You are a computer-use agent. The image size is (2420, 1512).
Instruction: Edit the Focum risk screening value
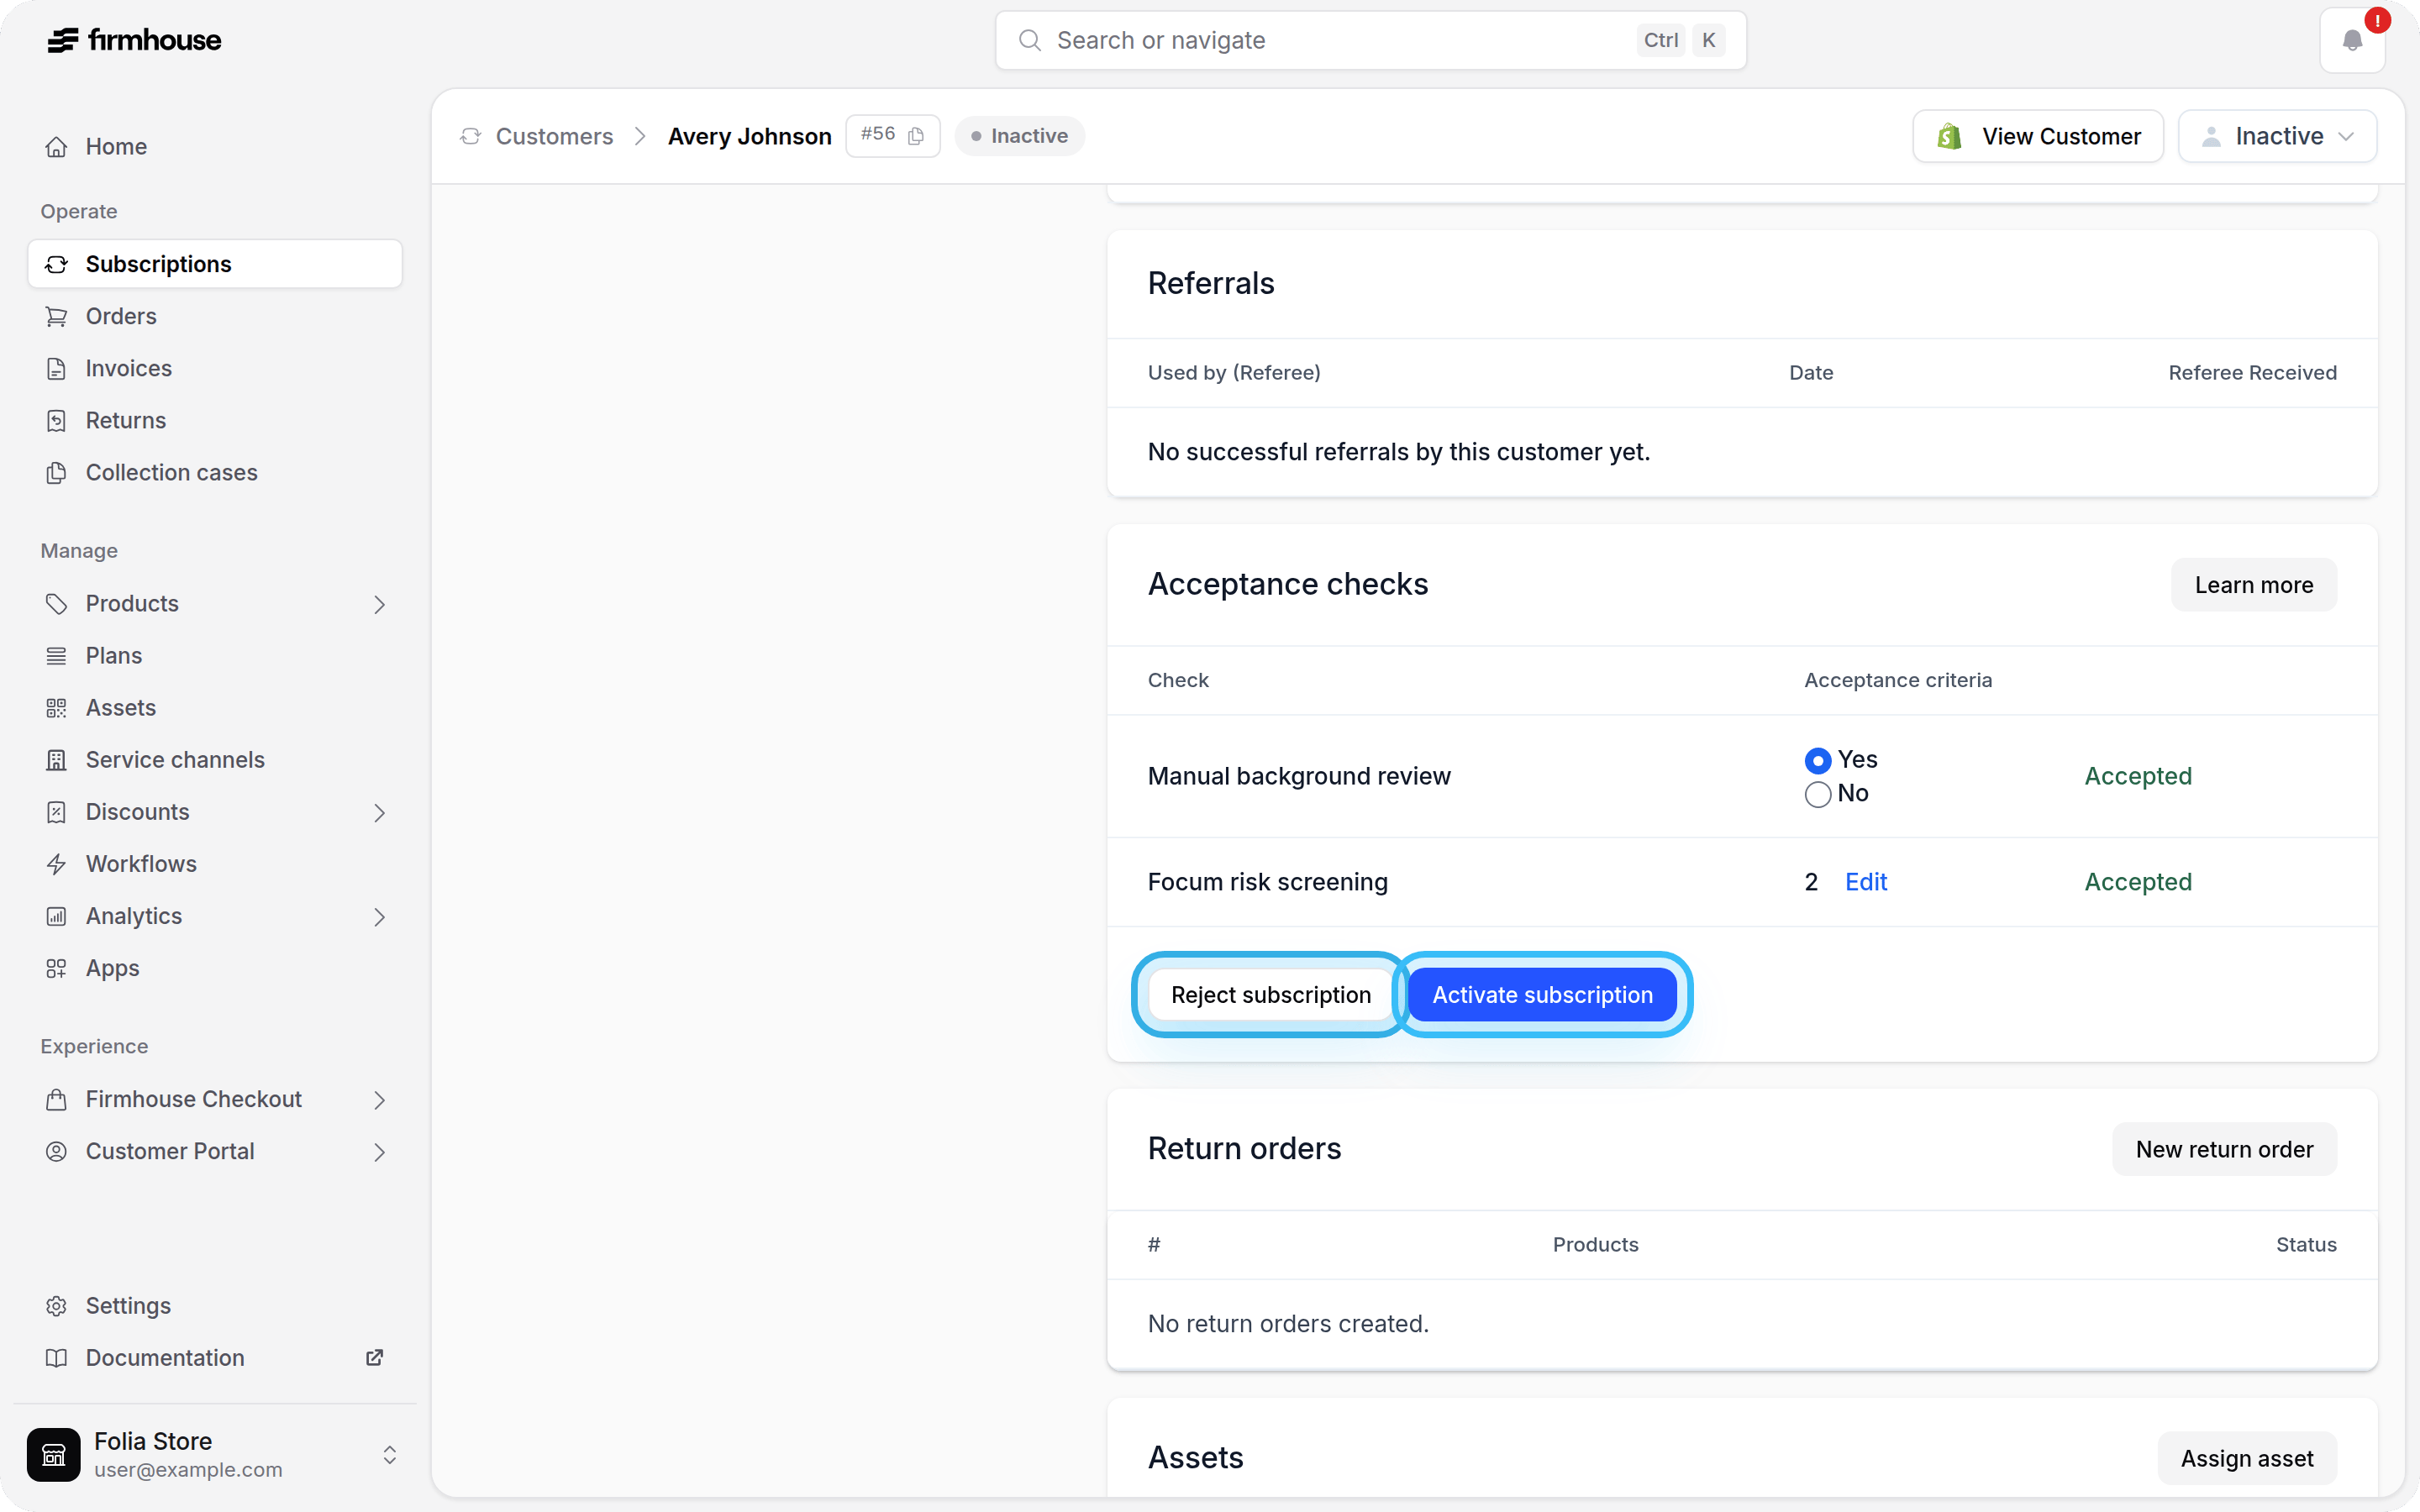click(x=1866, y=882)
